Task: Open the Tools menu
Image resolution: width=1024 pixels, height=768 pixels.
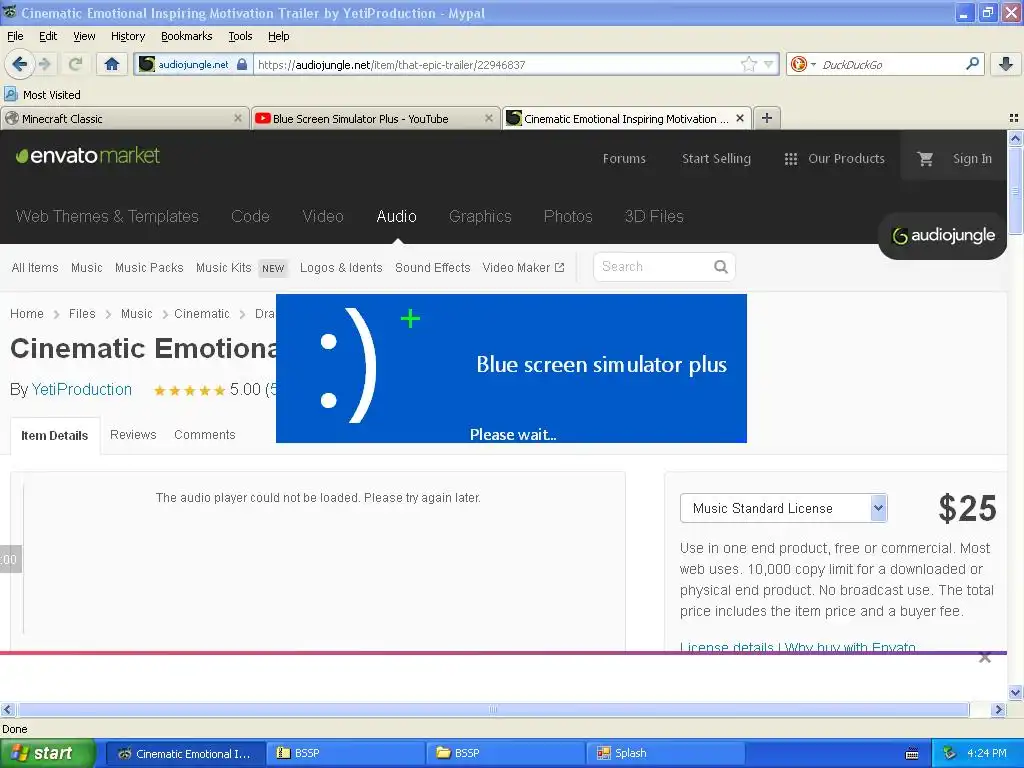Action: [x=240, y=36]
